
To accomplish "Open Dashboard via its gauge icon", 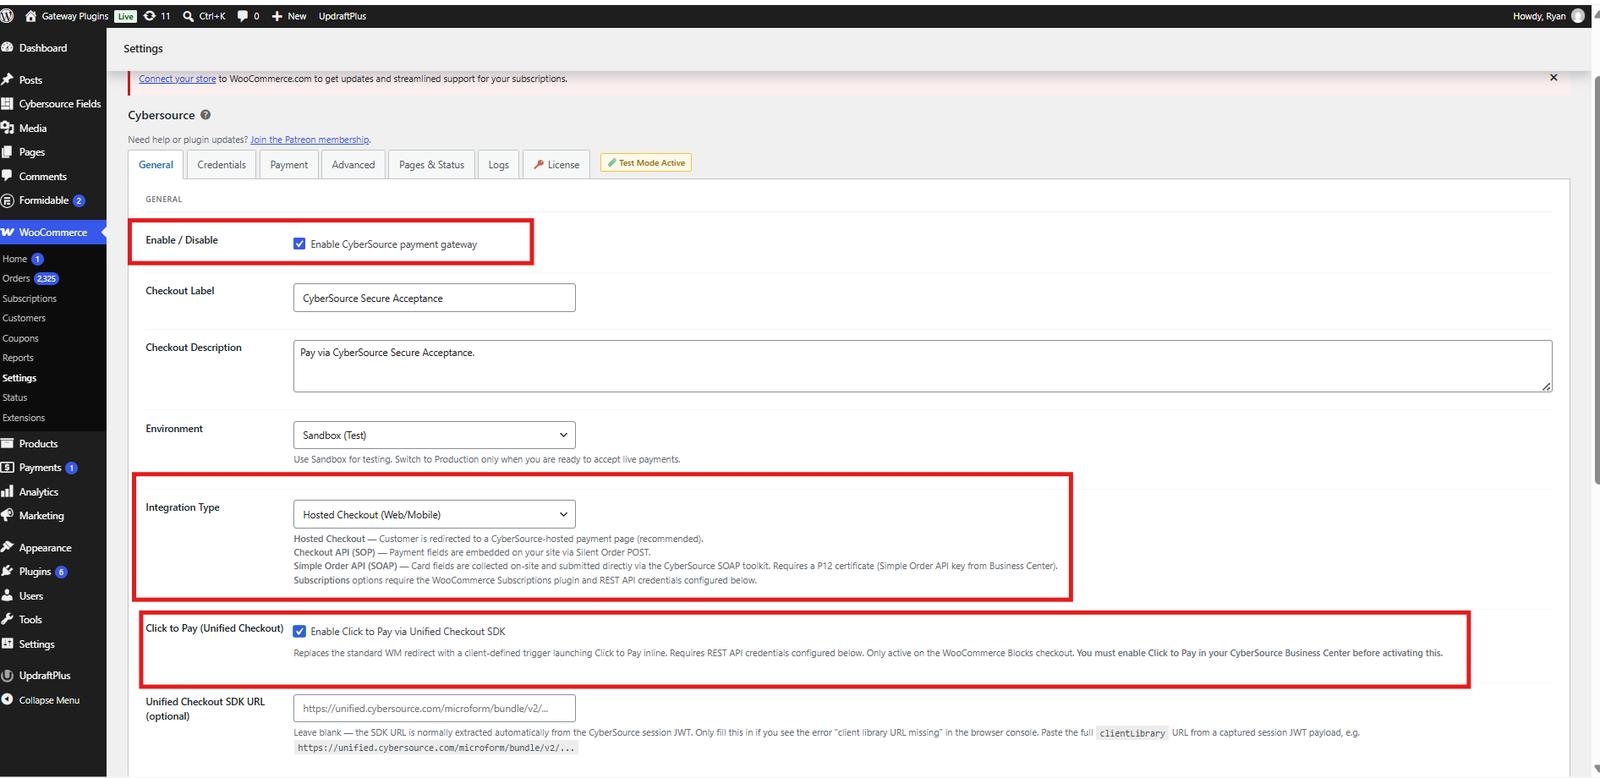I will tap(7, 48).
